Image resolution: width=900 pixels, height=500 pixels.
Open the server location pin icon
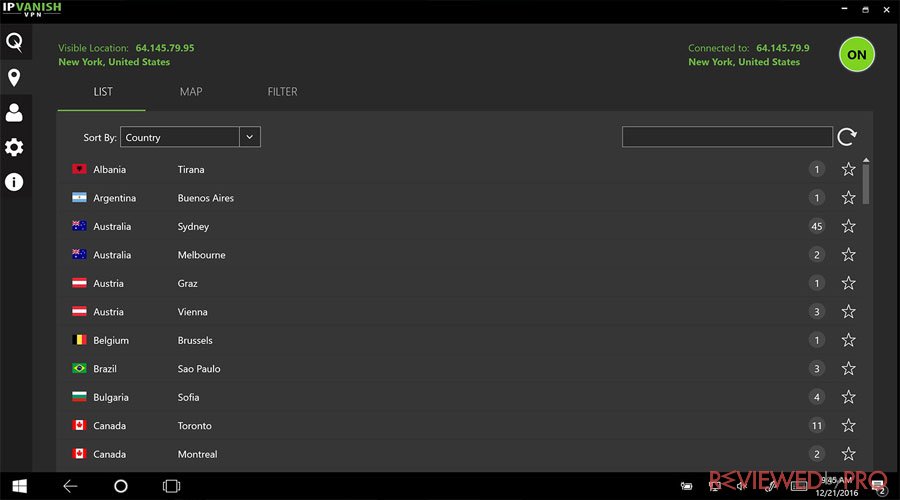pyautogui.click(x=14, y=77)
